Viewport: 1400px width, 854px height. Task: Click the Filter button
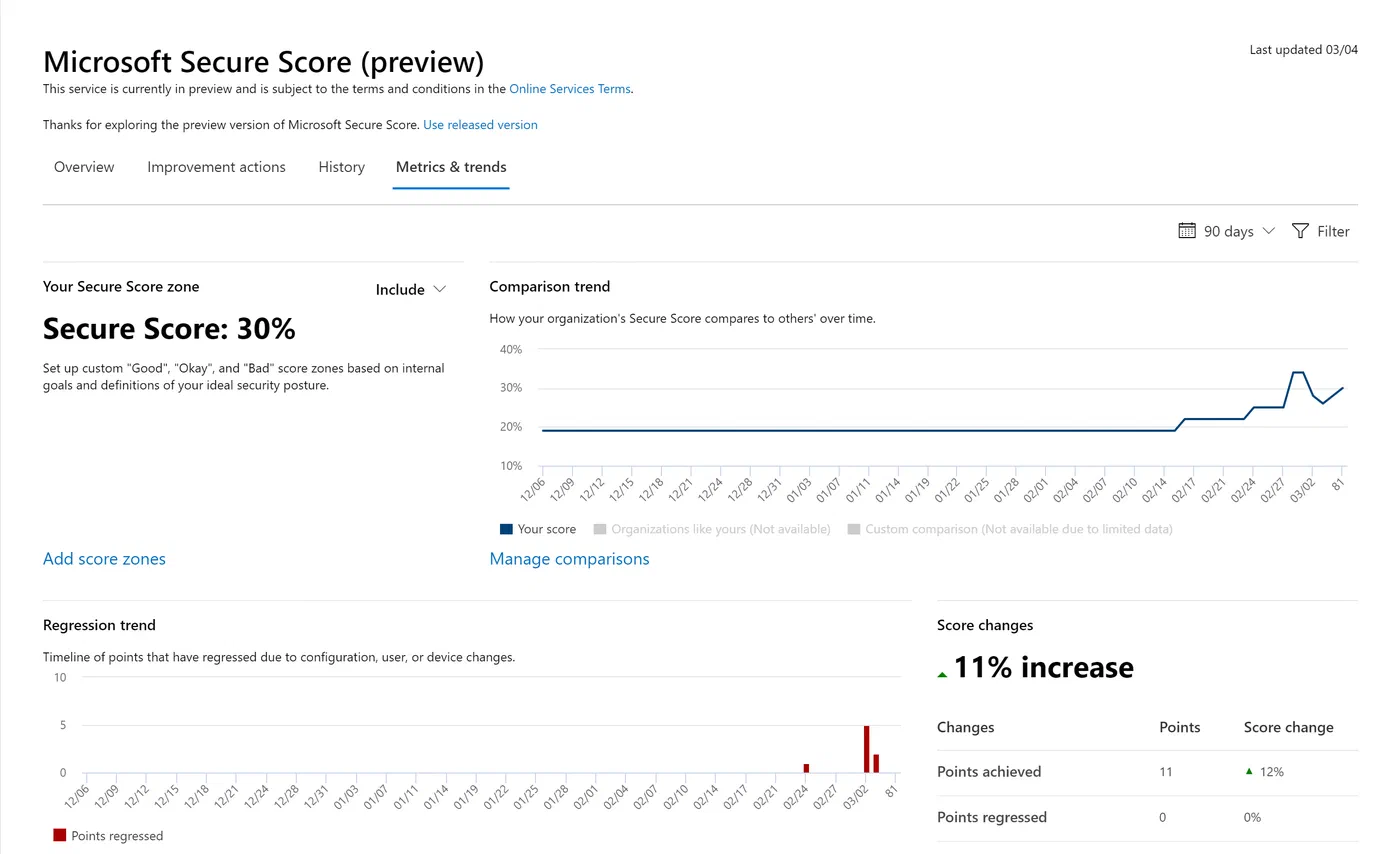click(1321, 231)
